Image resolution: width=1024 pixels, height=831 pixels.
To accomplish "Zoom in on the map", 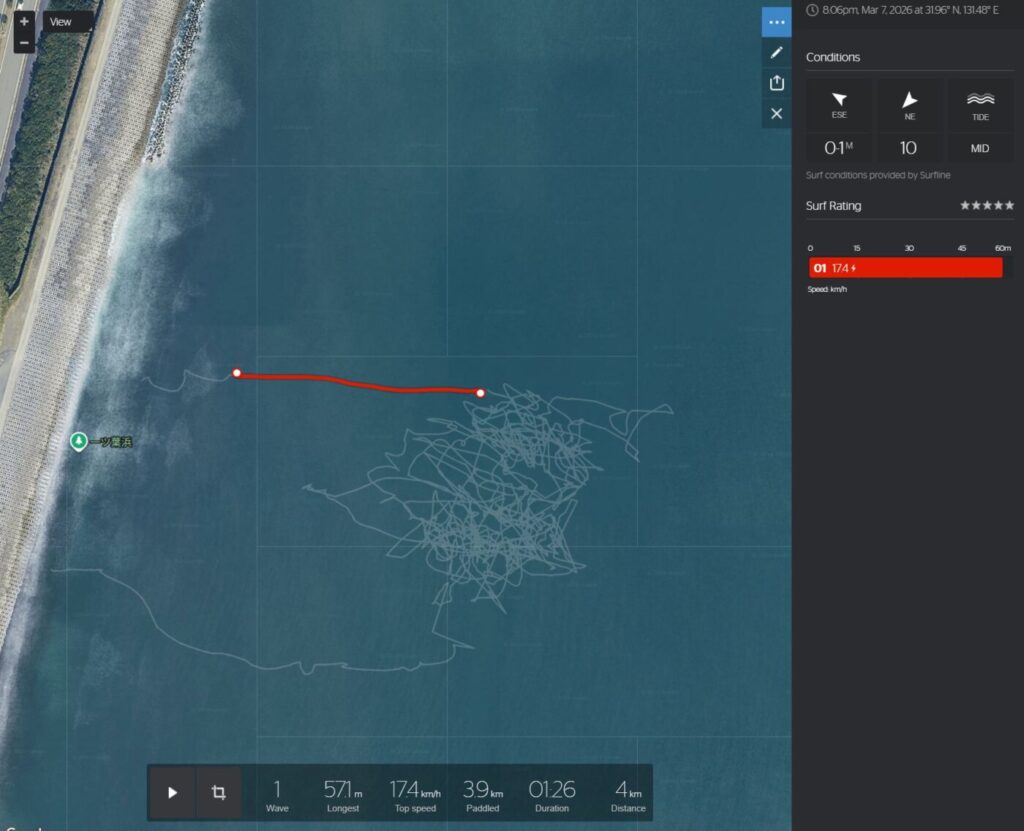I will click(x=24, y=21).
